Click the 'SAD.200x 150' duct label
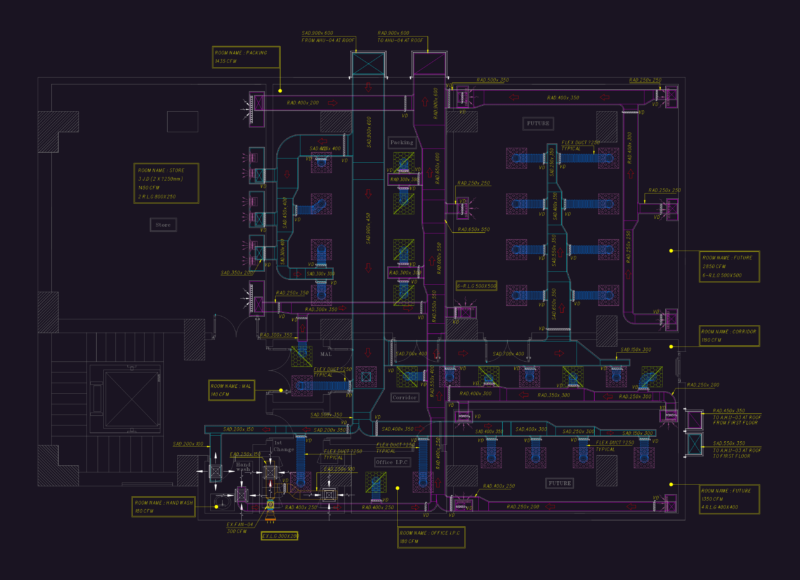This screenshot has width=800, height=580. click(238, 430)
